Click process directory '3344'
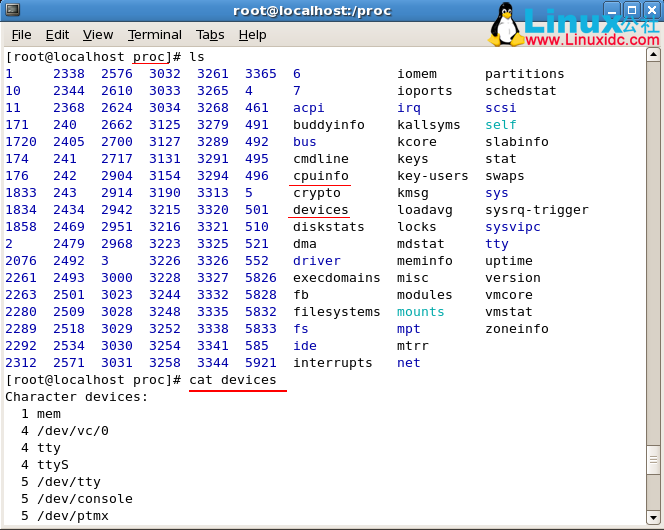The width and height of the screenshot is (664, 530). pos(213,363)
